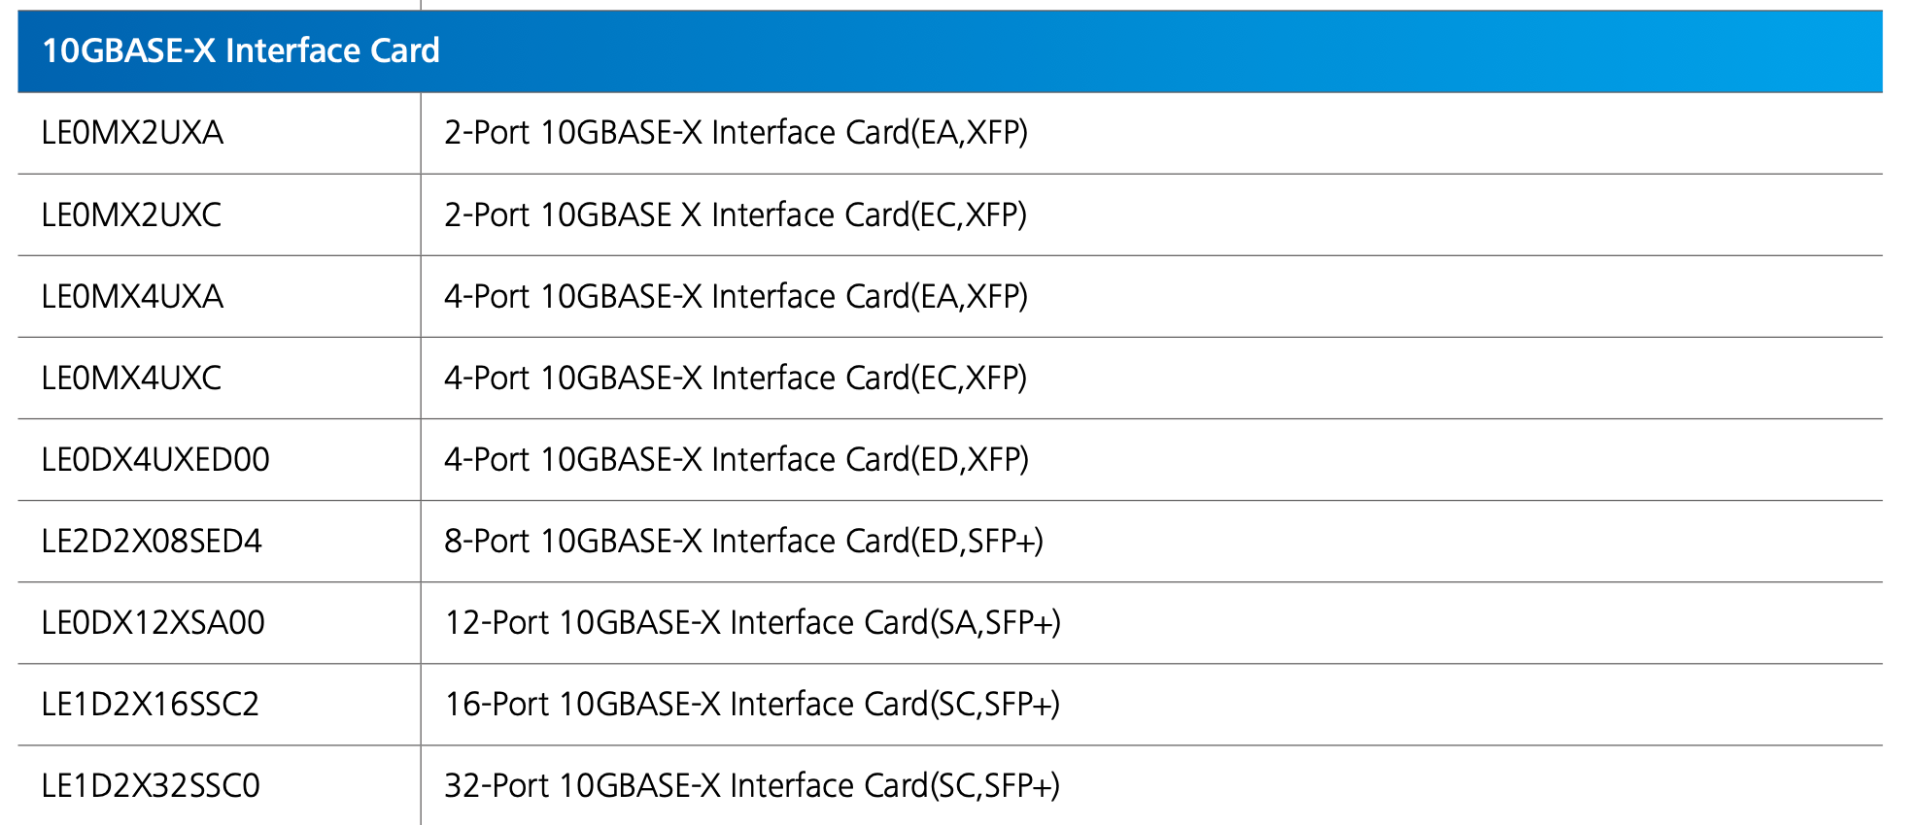
Task: Select the LE1D2X32SSC0 model cell
Action: click(150, 786)
